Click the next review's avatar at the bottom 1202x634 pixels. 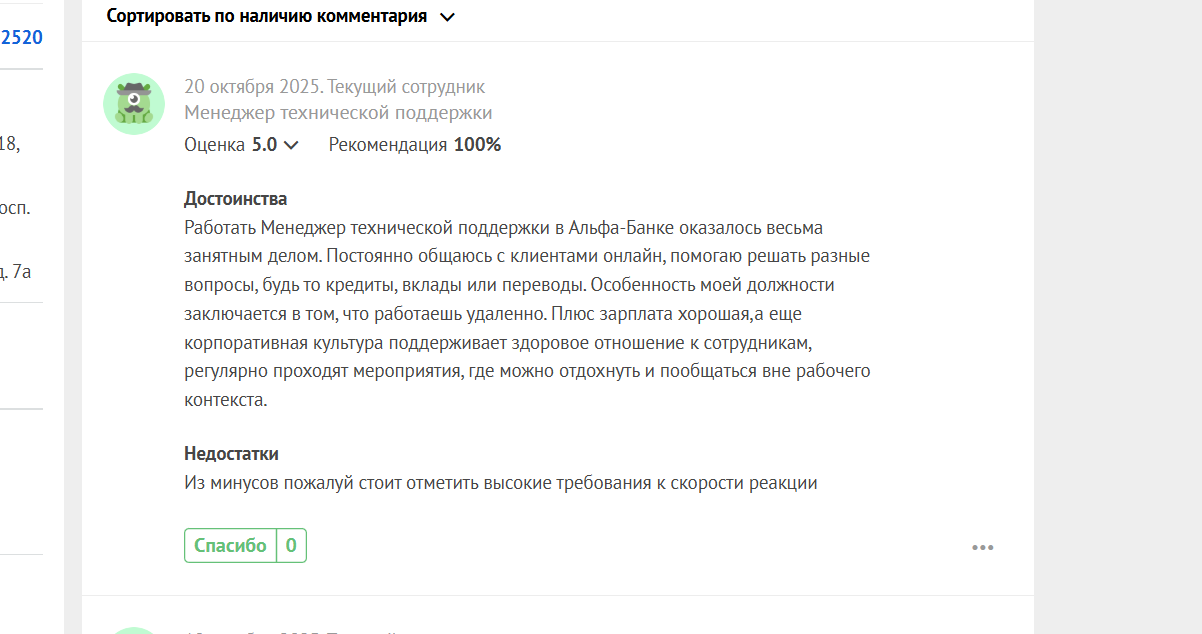tap(134, 629)
